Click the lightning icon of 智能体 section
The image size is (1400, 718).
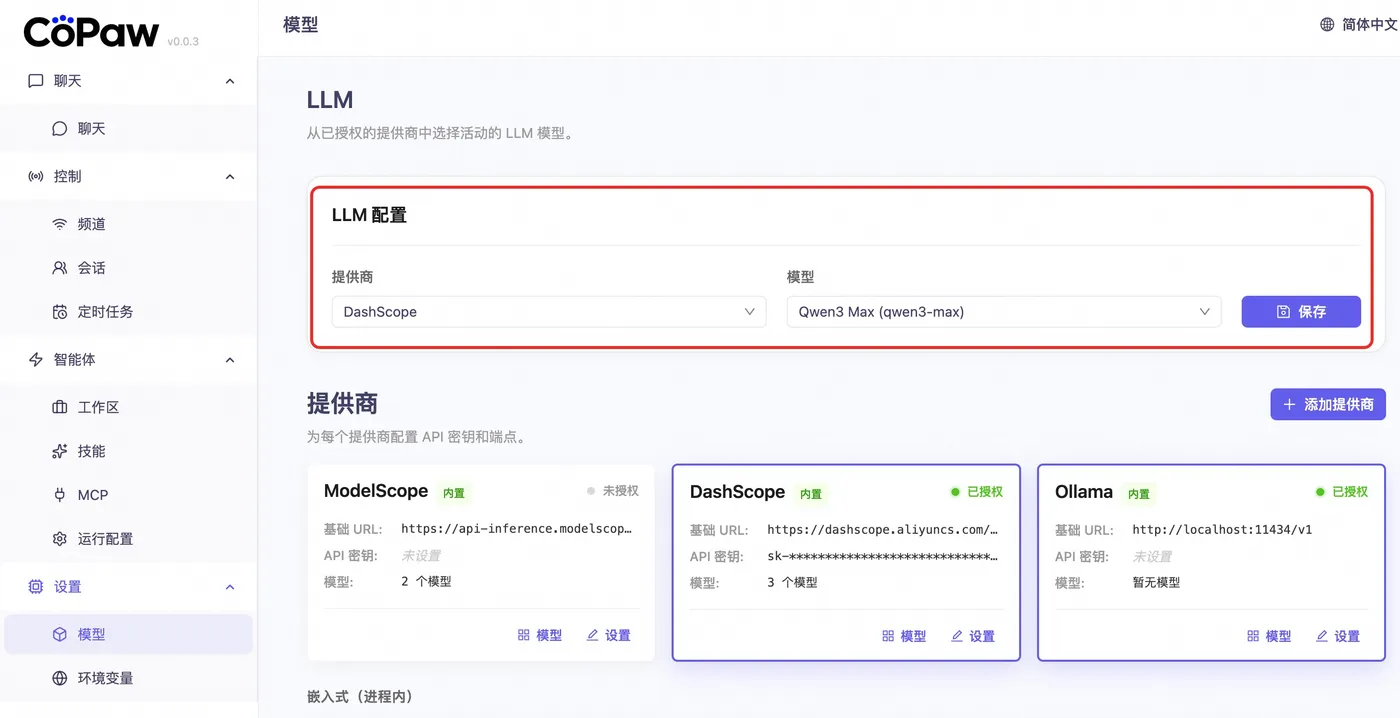click(x=36, y=359)
